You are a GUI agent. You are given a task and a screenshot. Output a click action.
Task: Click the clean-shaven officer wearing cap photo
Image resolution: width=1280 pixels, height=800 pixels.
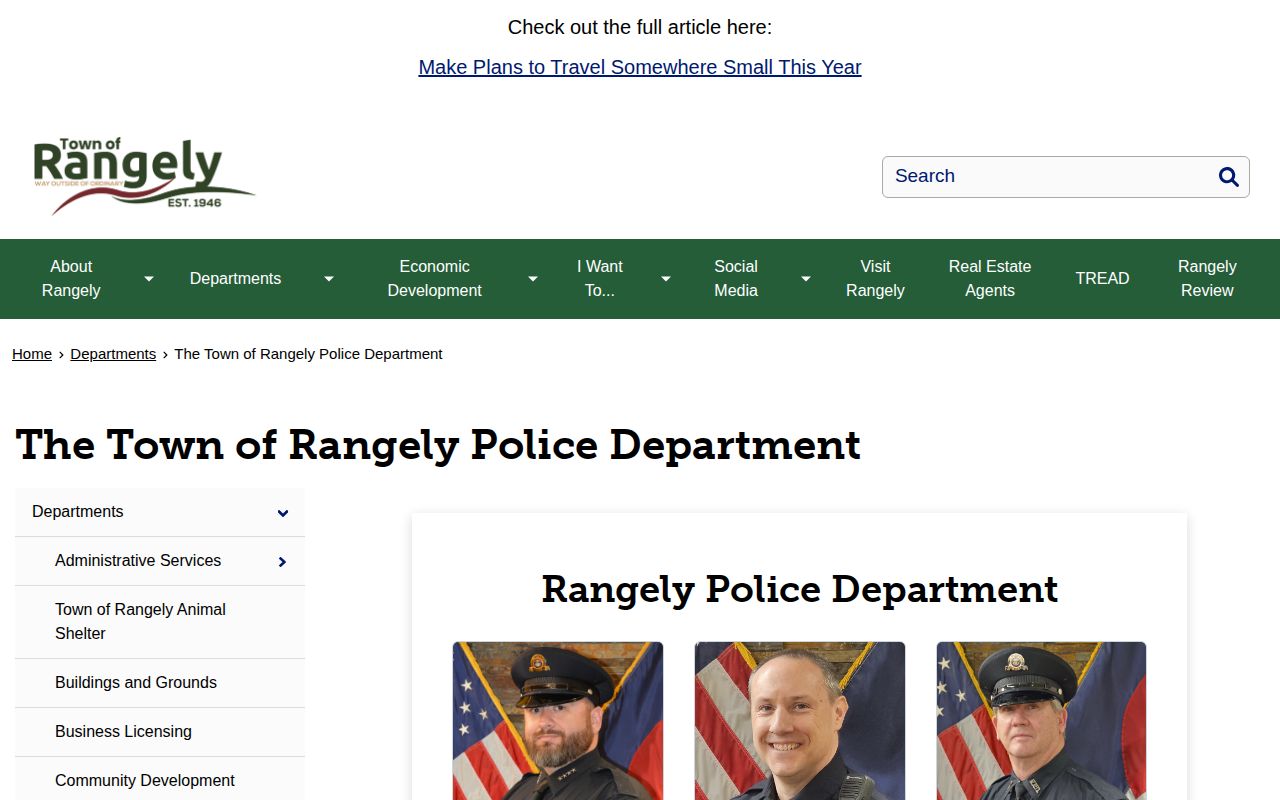click(1042, 721)
